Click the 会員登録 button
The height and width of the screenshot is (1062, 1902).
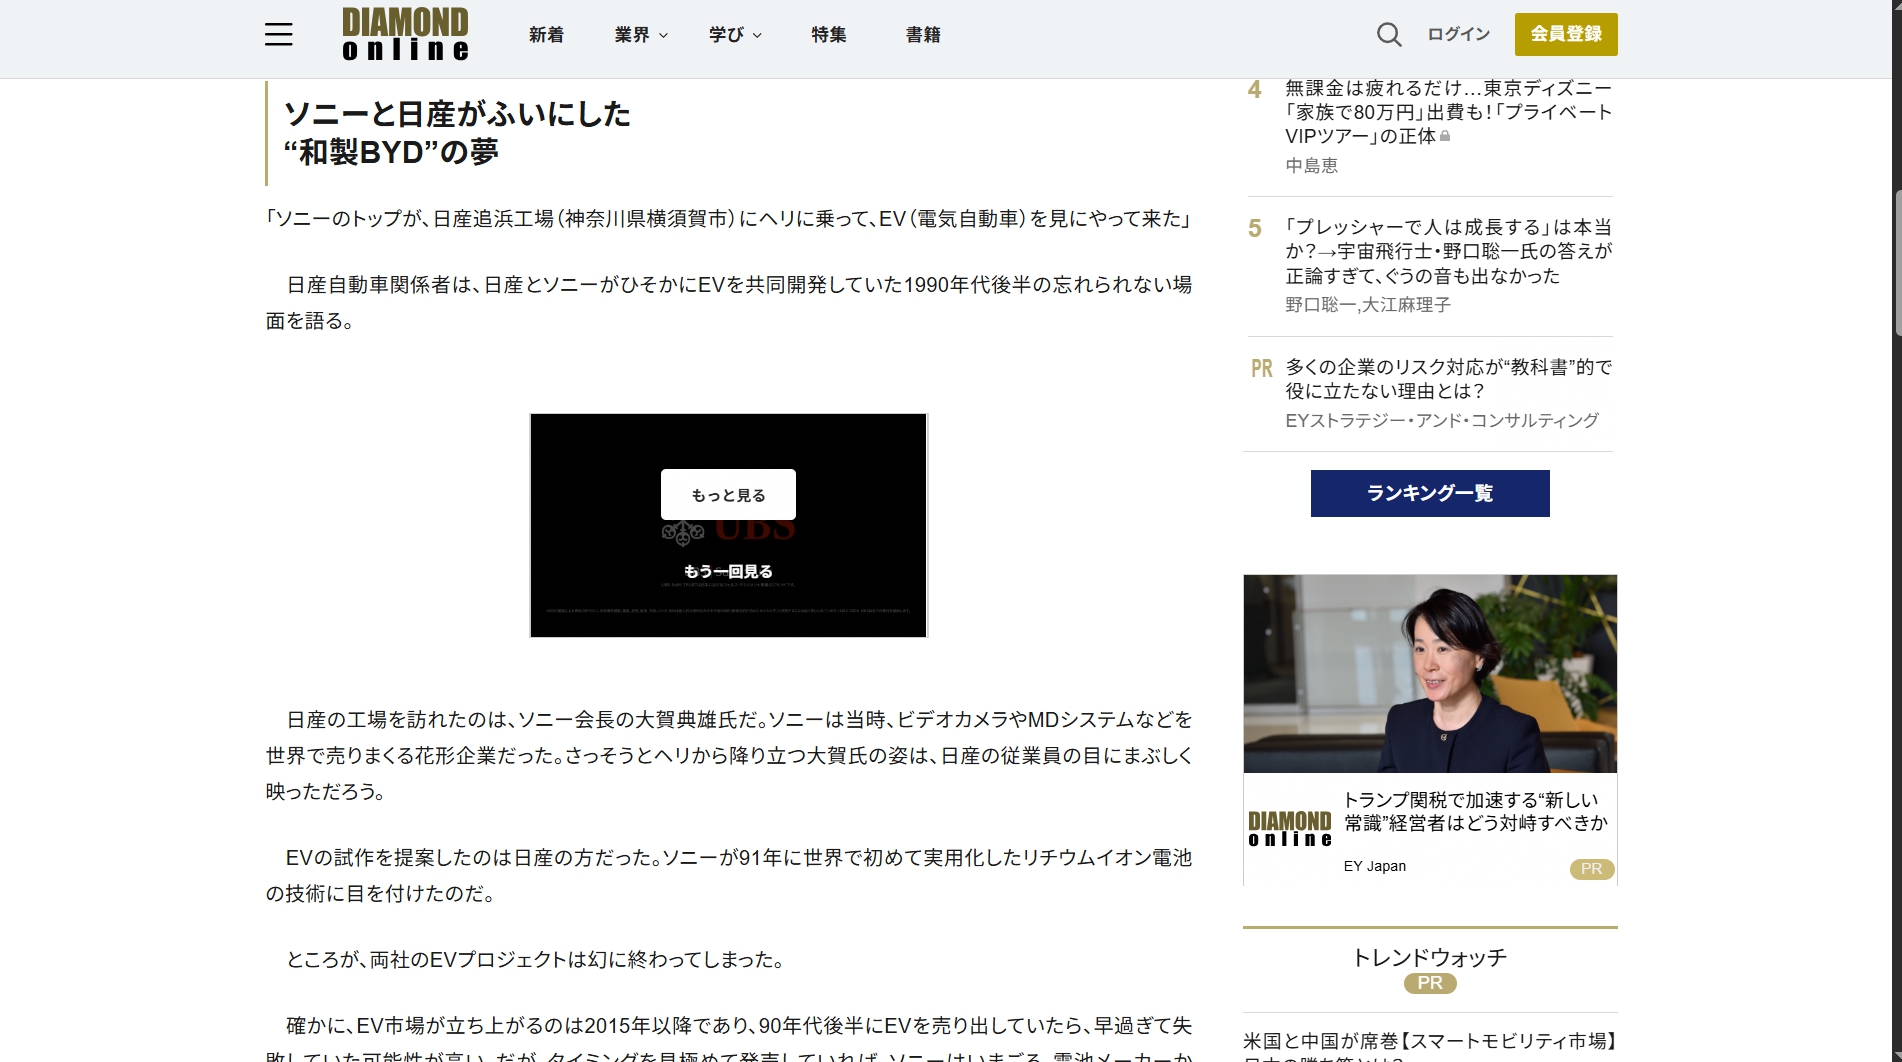point(1566,35)
